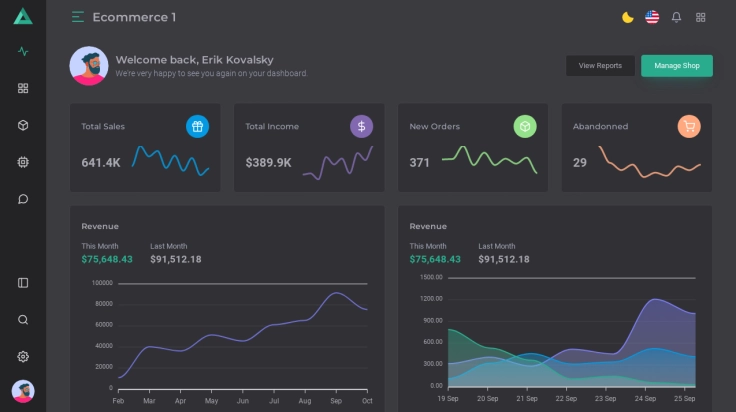Viewport: 736px width, 412px height.
Task: Open the user avatar menu at sidebar bottom
Action: click(x=23, y=391)
